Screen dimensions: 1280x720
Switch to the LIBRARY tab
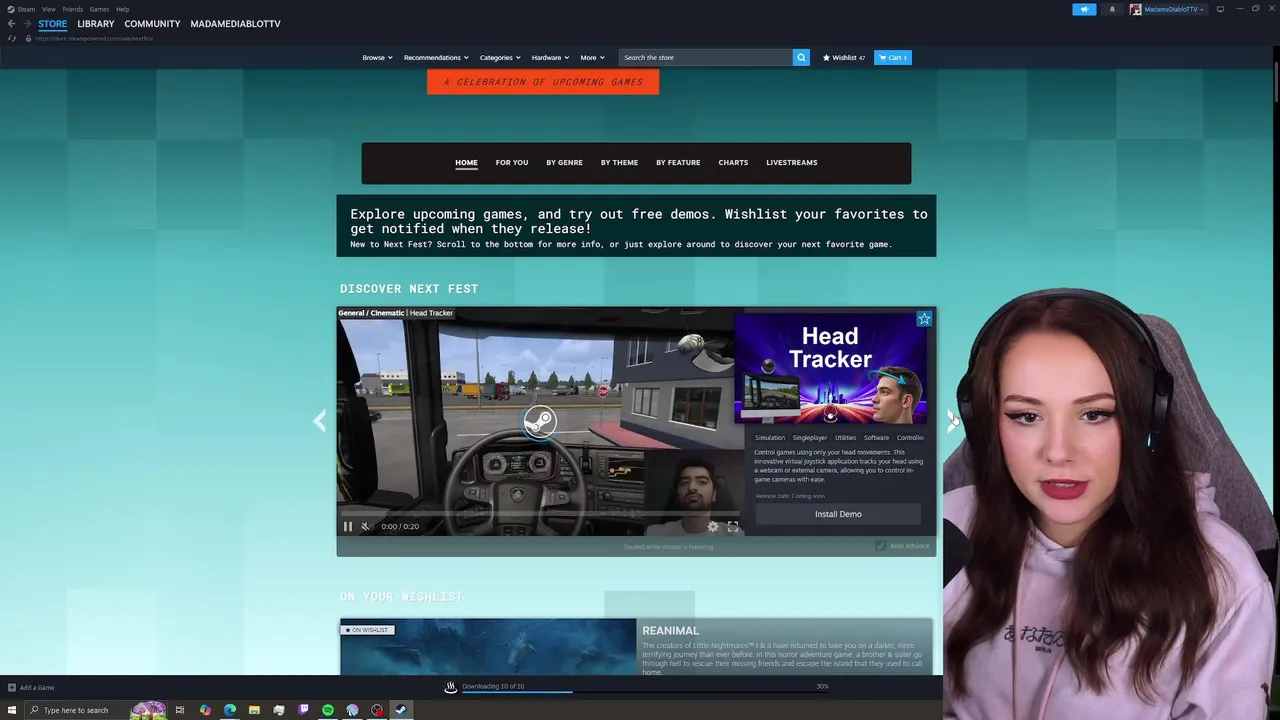[96, 24]
